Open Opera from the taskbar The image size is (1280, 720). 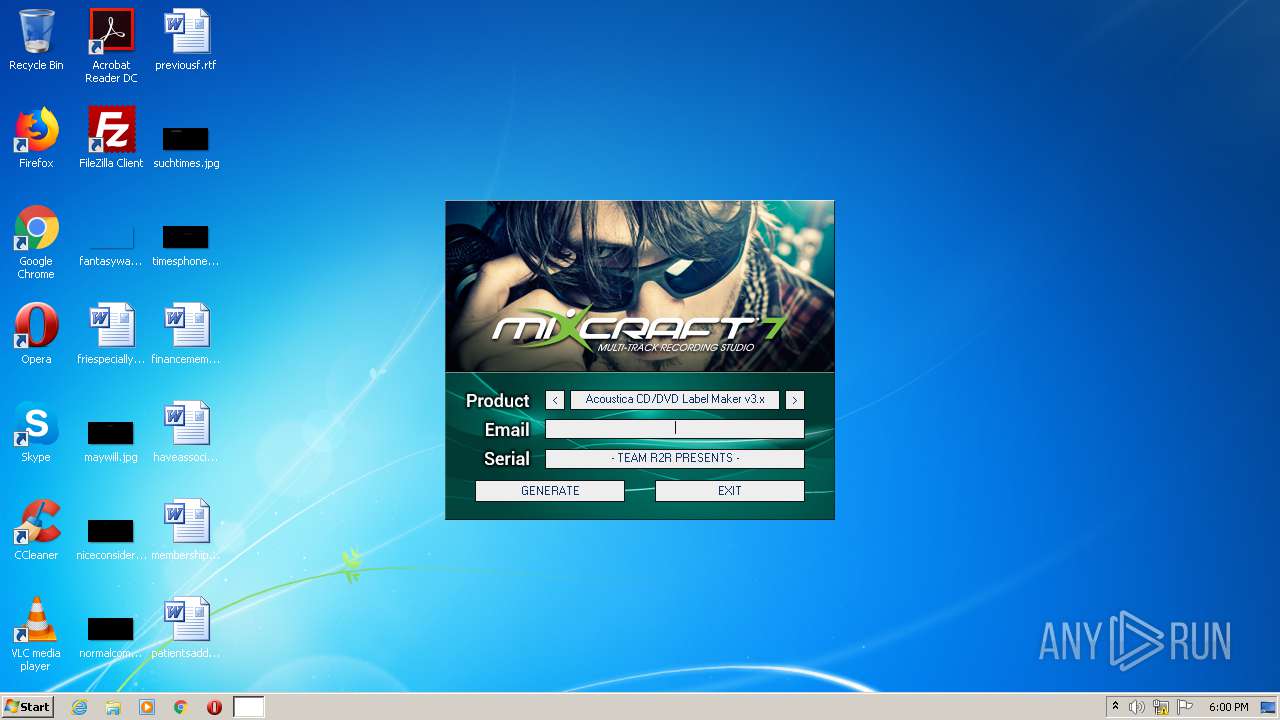[214, 707]
